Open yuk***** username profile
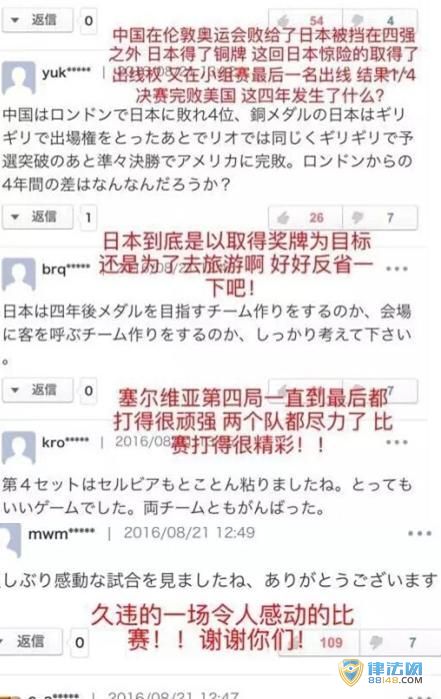This screenshot has height=699, width=441. (x=66, y=72)
